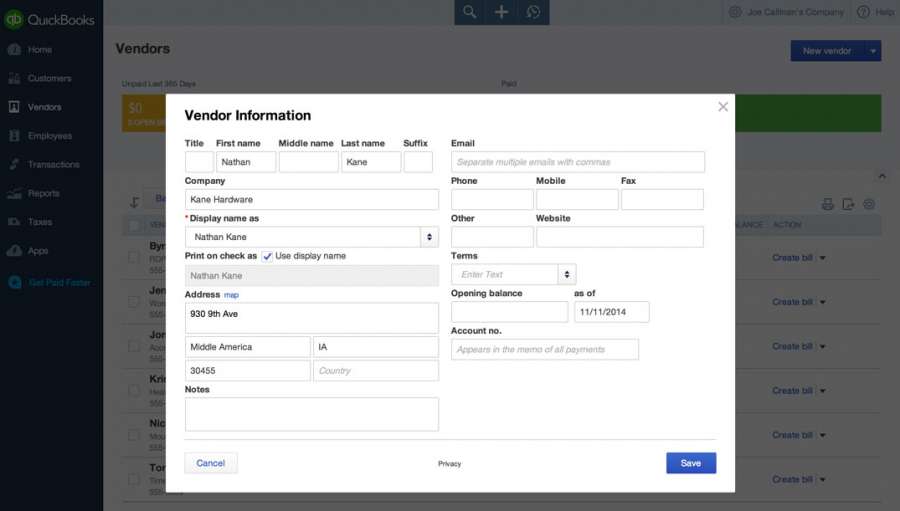Click the Email input field

[x=578, y=162]
